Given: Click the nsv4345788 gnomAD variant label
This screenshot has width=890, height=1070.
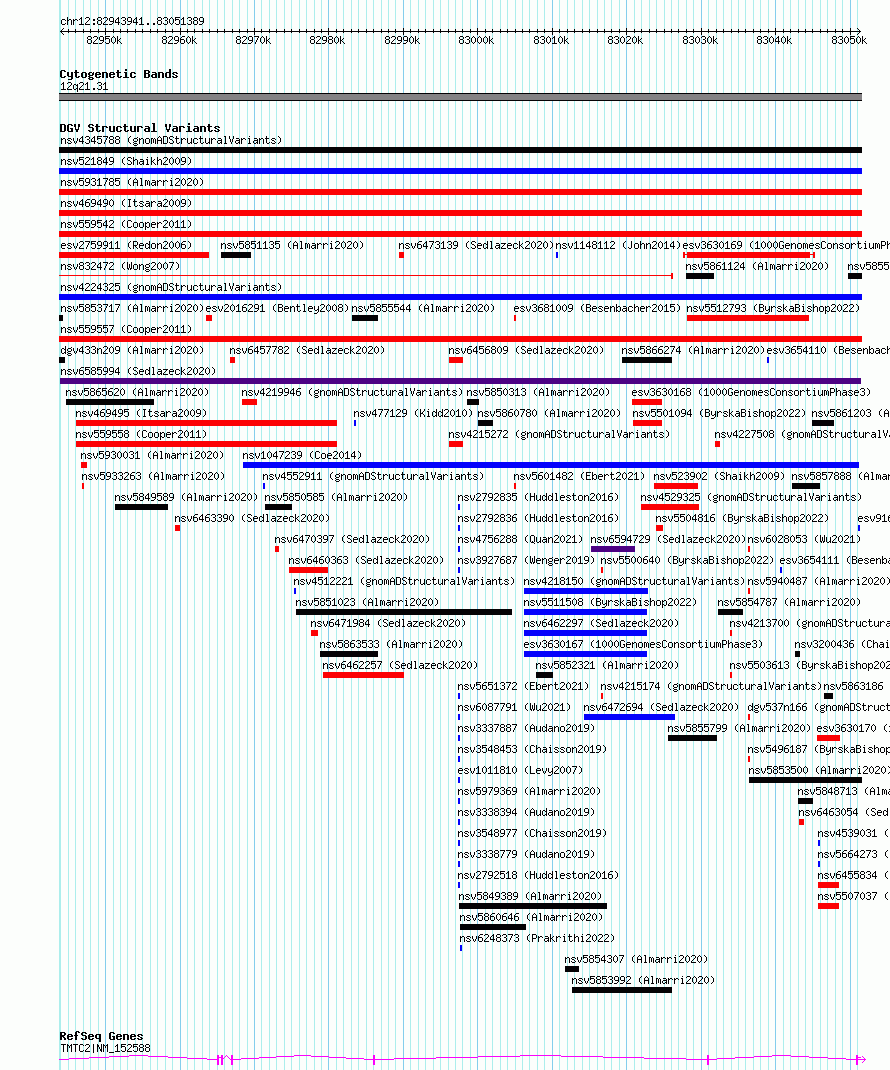Looking at the screenshot, I should (171, 140).
